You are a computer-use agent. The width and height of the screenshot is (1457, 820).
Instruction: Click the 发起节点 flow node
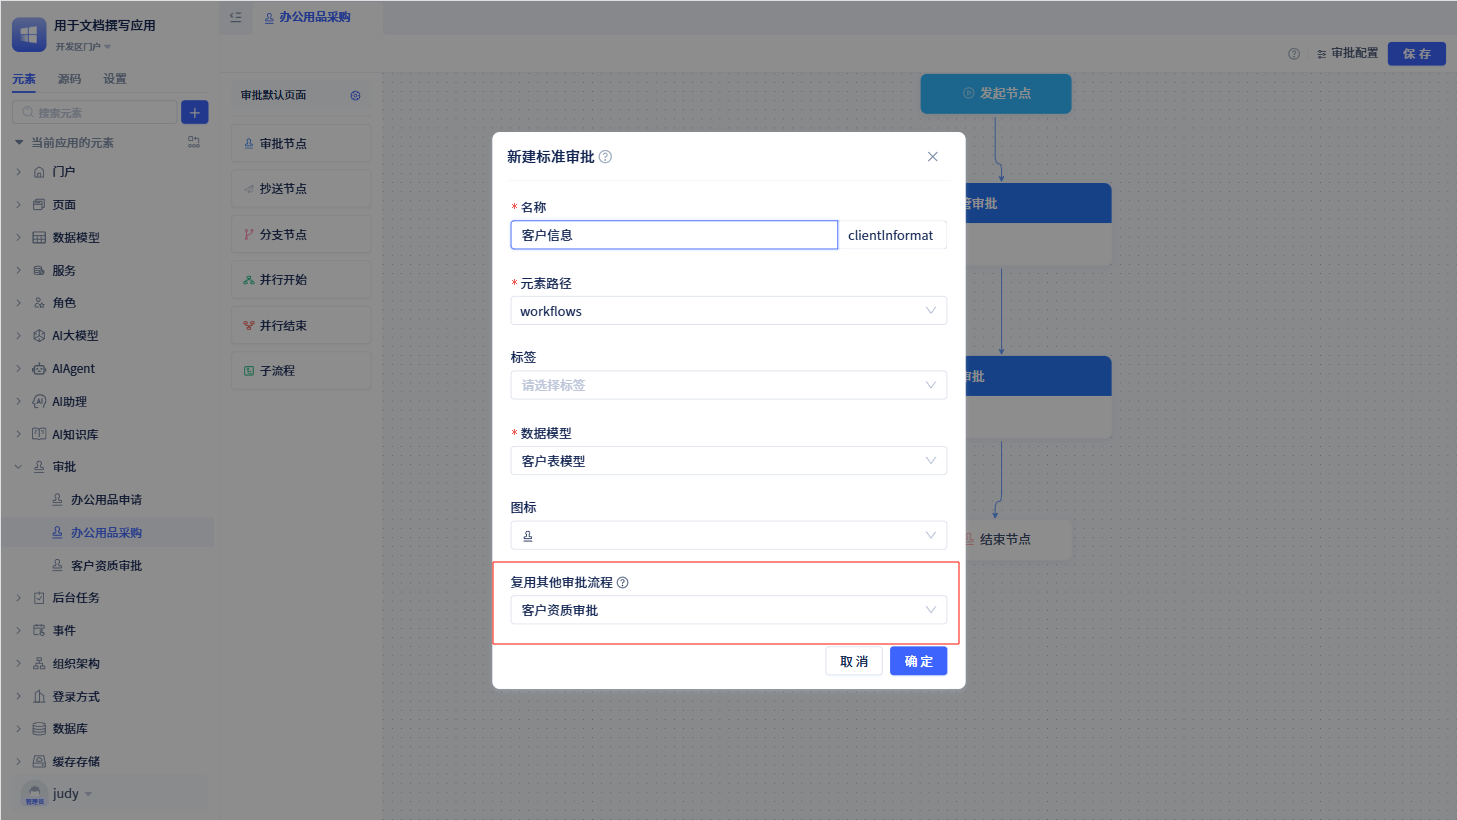pyautogui.click(x=996, y=93)
